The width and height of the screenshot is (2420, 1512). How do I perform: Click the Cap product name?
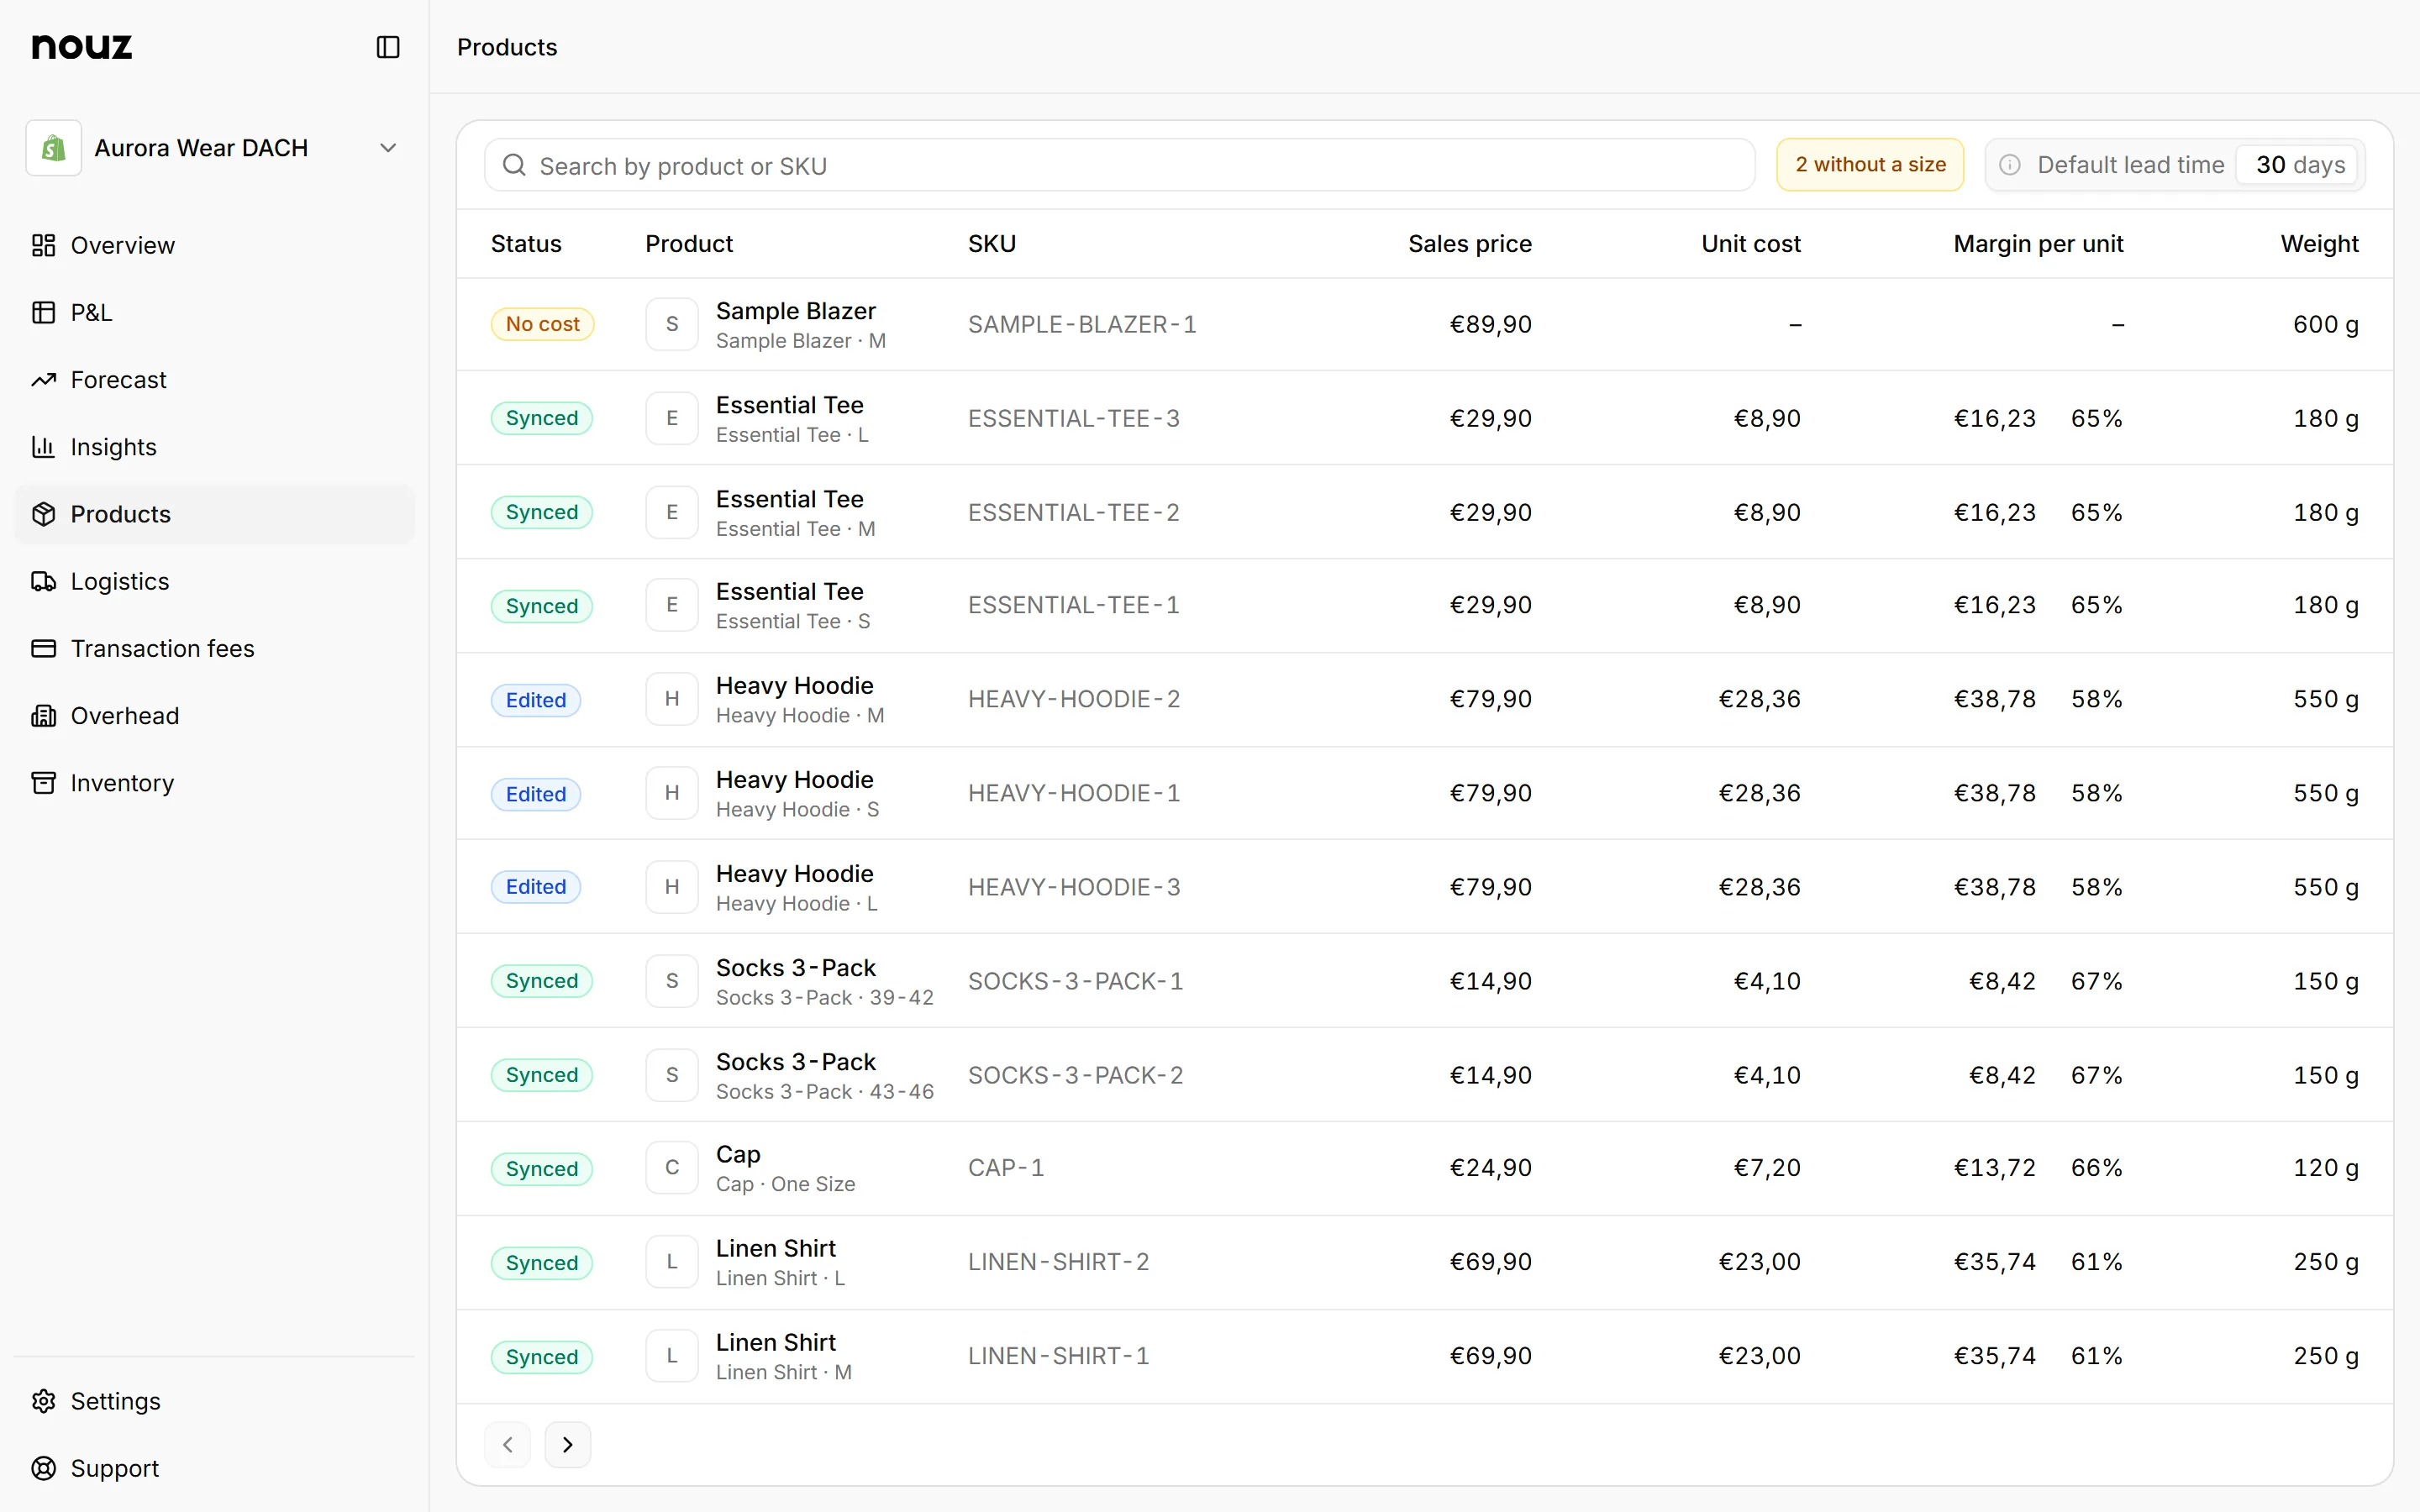(x=738, y=1154)
